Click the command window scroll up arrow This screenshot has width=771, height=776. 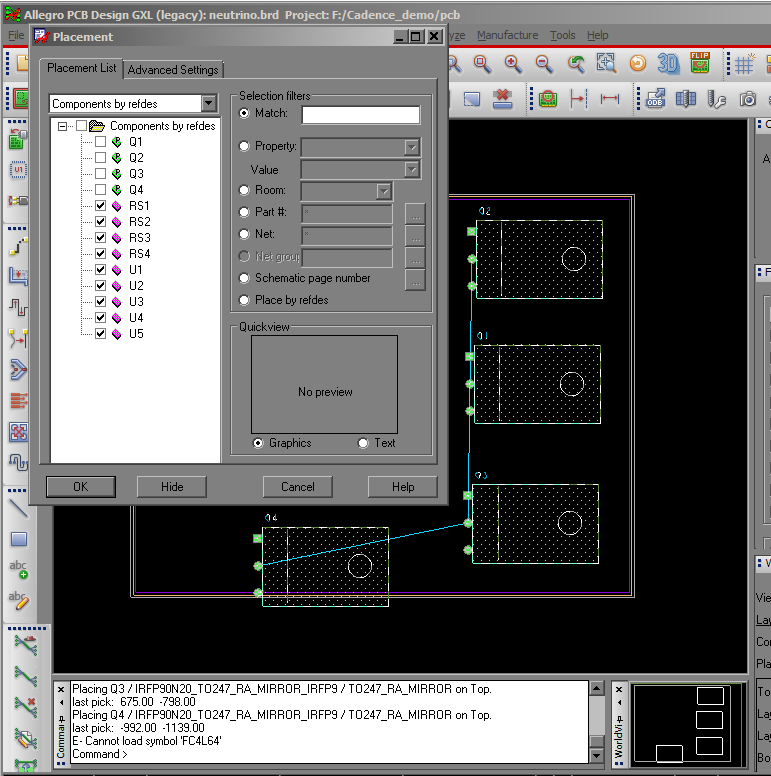tap(597, 688)
